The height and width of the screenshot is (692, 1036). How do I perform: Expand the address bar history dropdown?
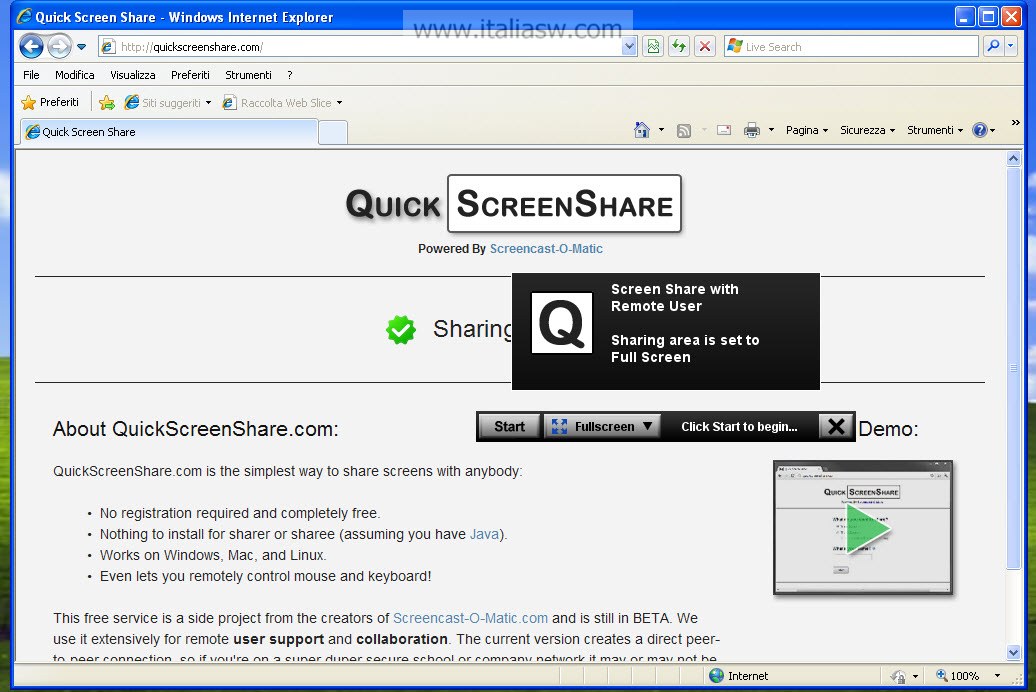pos(629,47)
